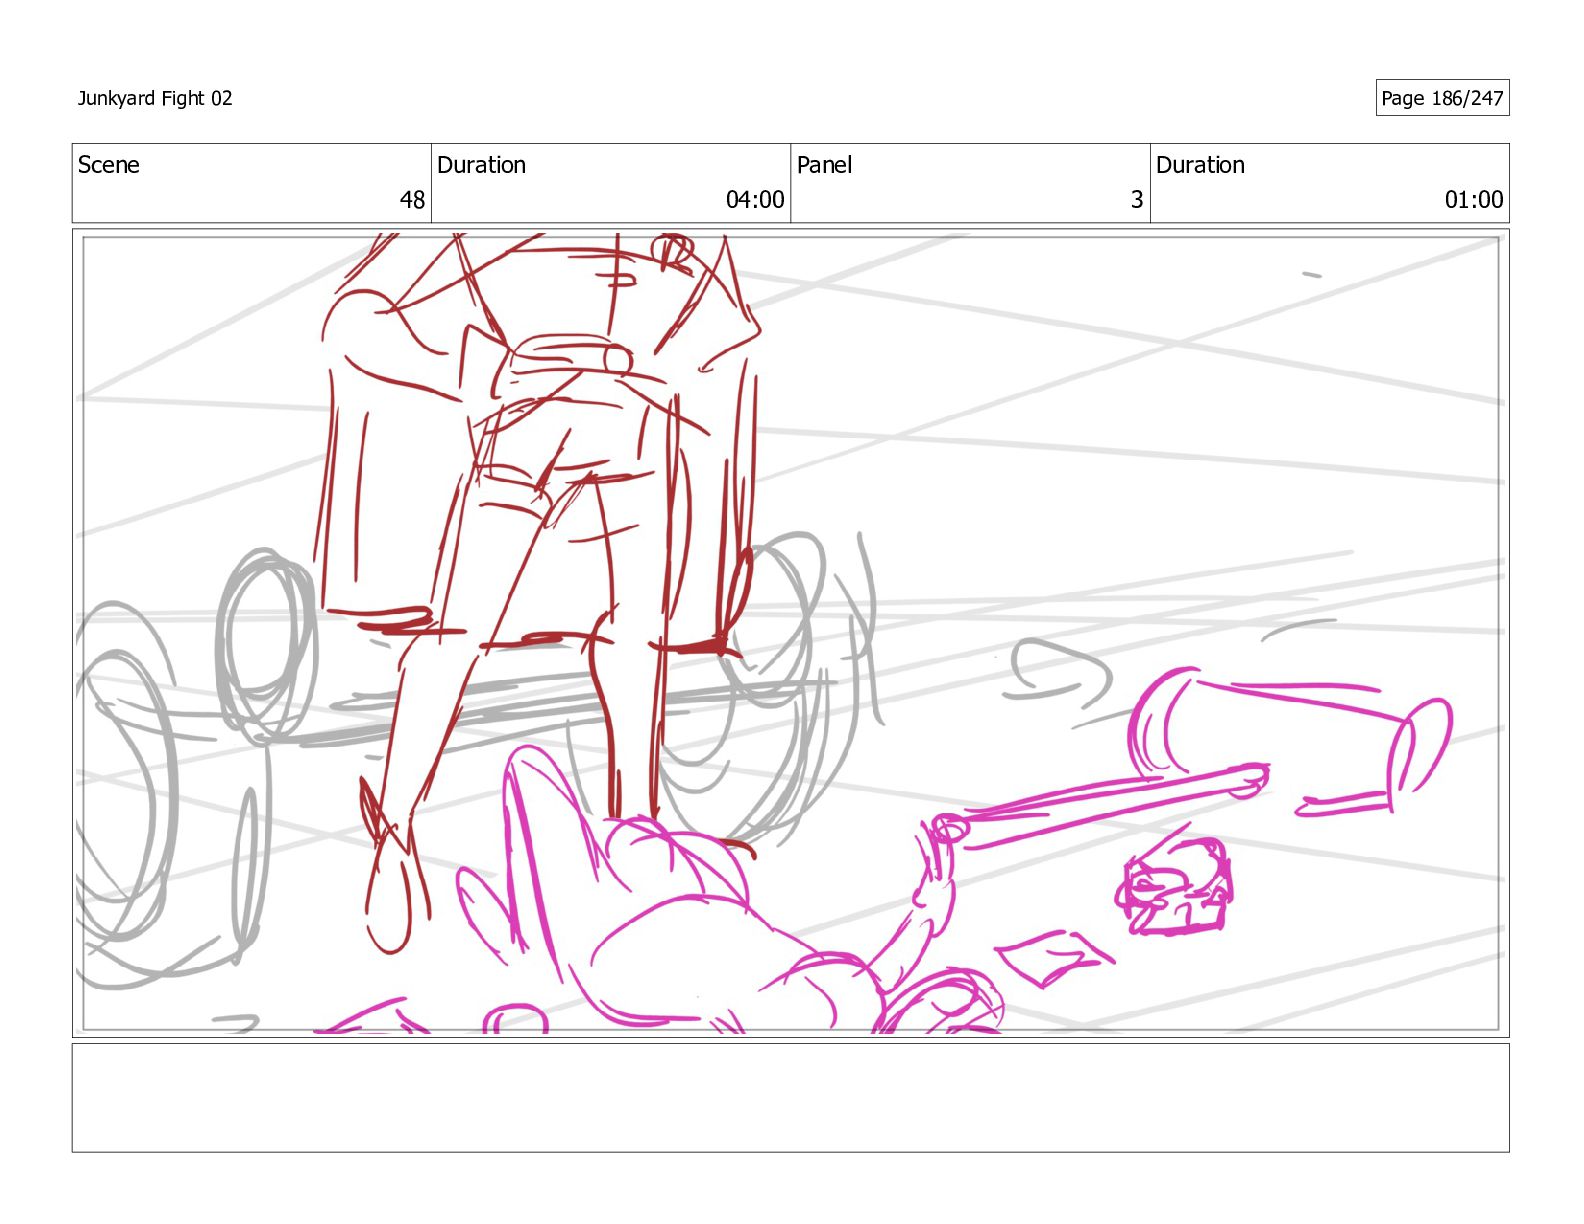1584x1224 pixels.
Task: Select the scene number 48
Action: tap(413, 200)
